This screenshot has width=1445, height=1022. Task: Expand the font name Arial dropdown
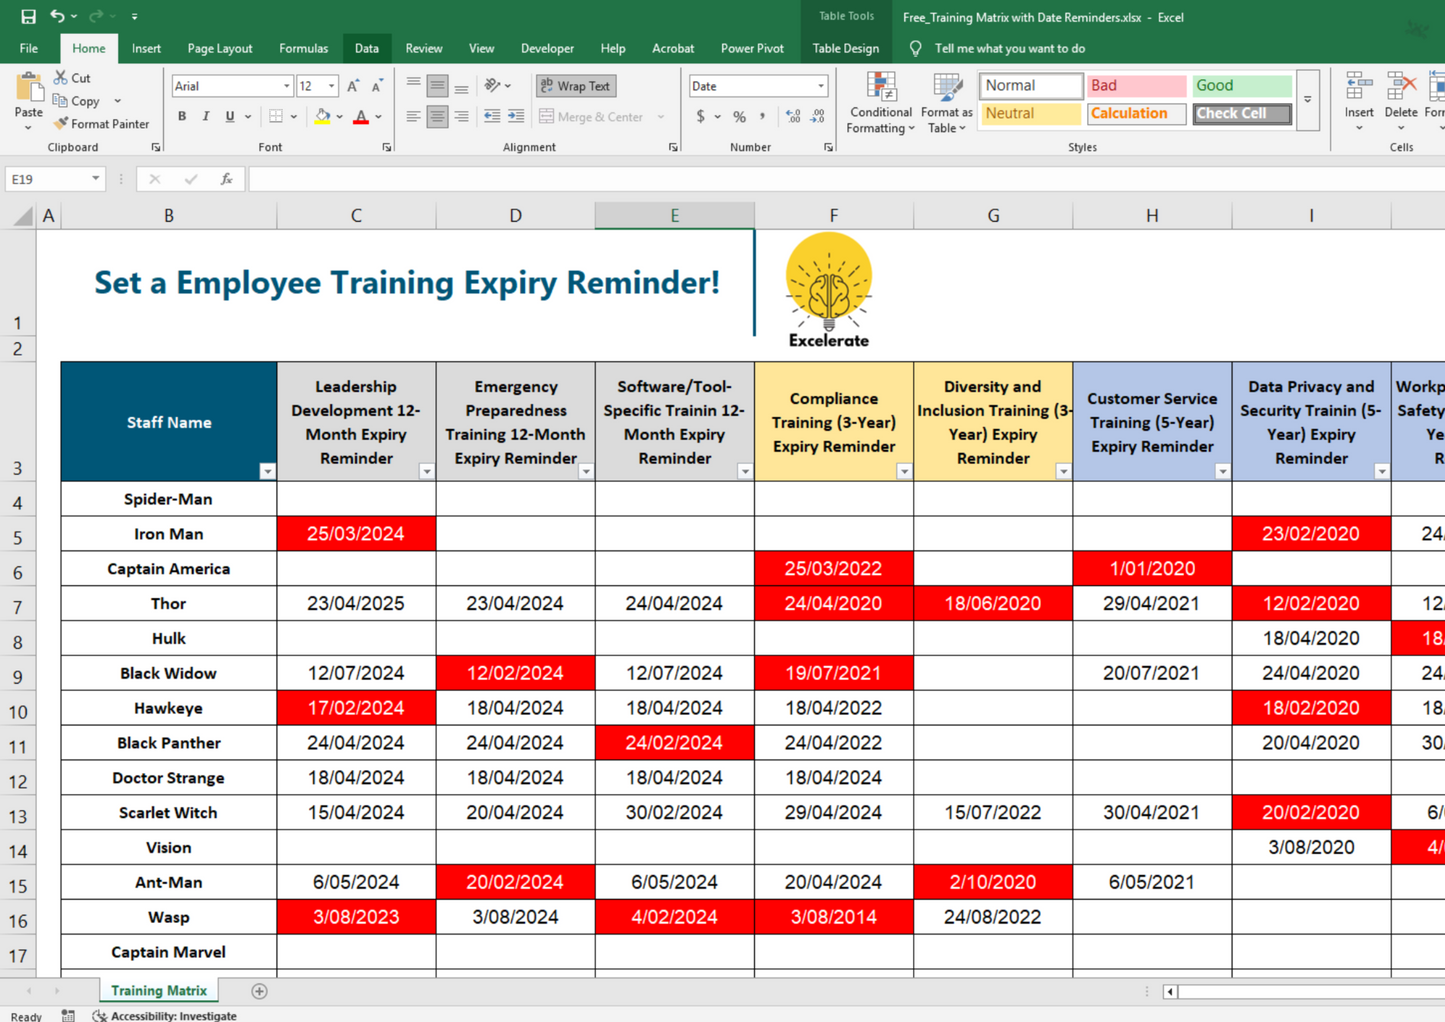[286, 87]
